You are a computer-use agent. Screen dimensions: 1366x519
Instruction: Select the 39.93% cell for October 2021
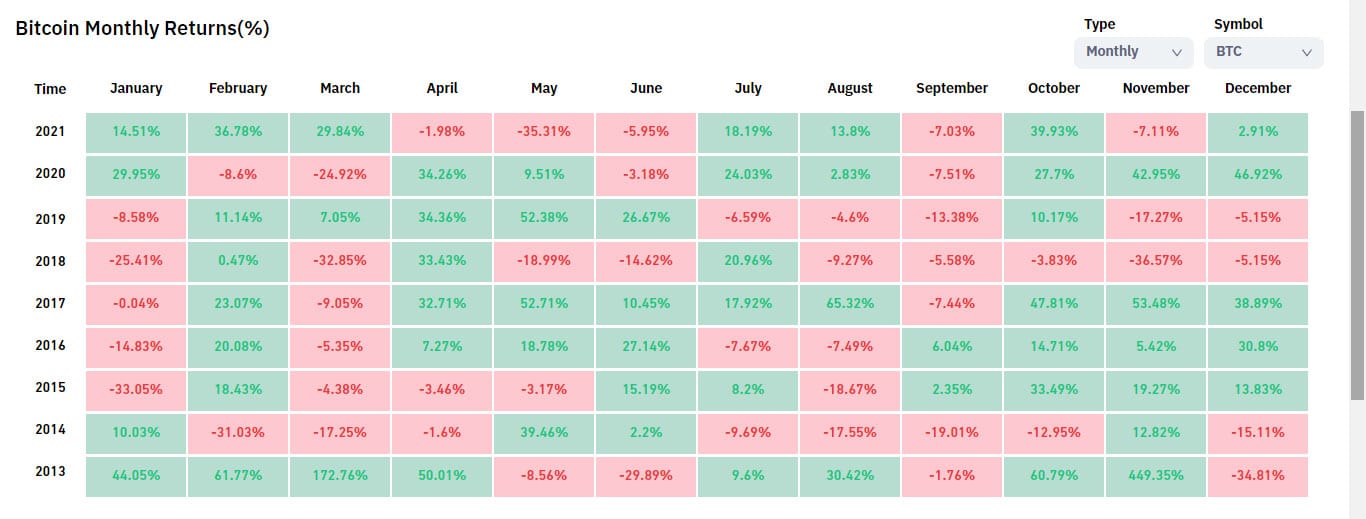(1054, 132)
